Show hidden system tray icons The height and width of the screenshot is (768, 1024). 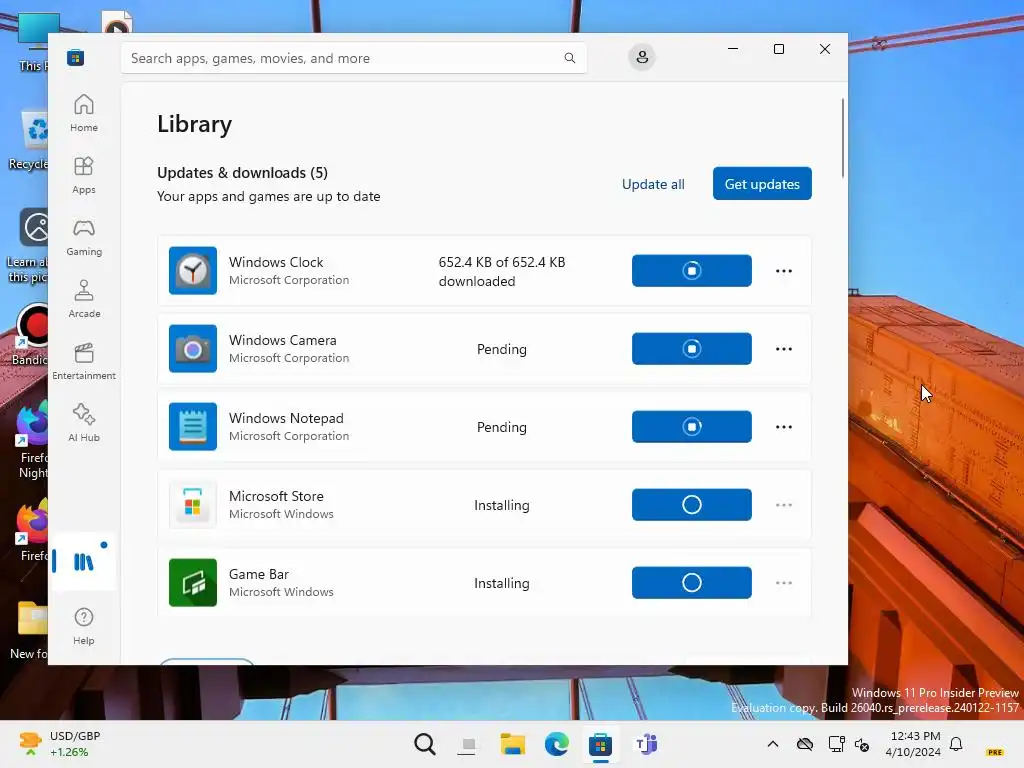(x=773, y=744)
